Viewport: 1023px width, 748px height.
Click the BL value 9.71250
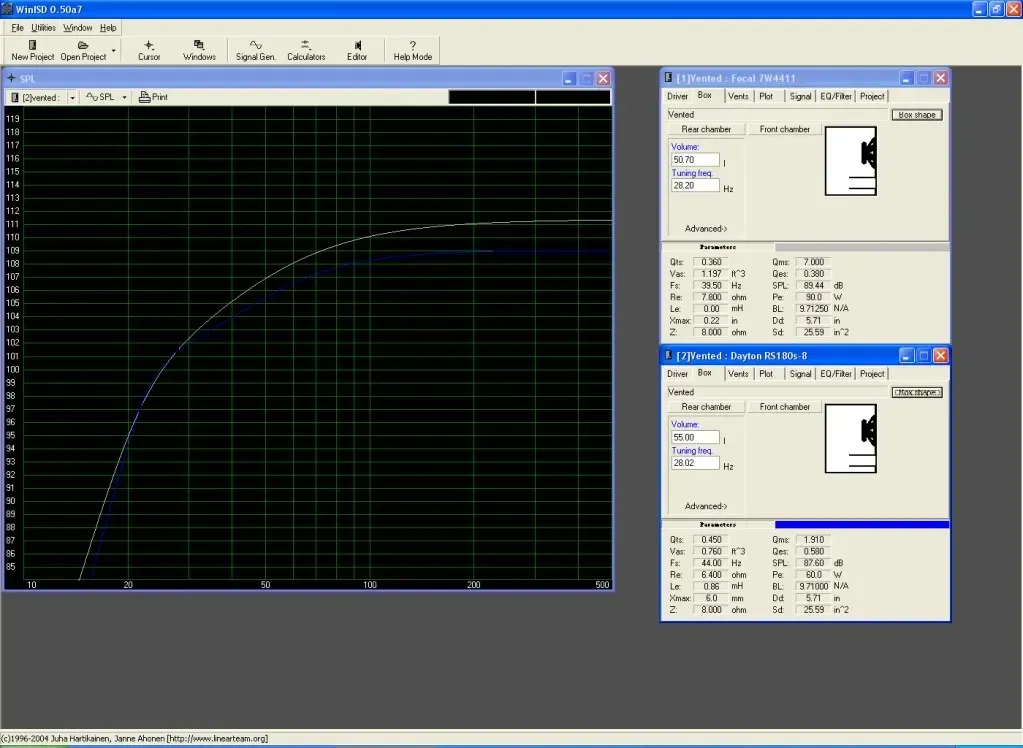click(814, 309)
